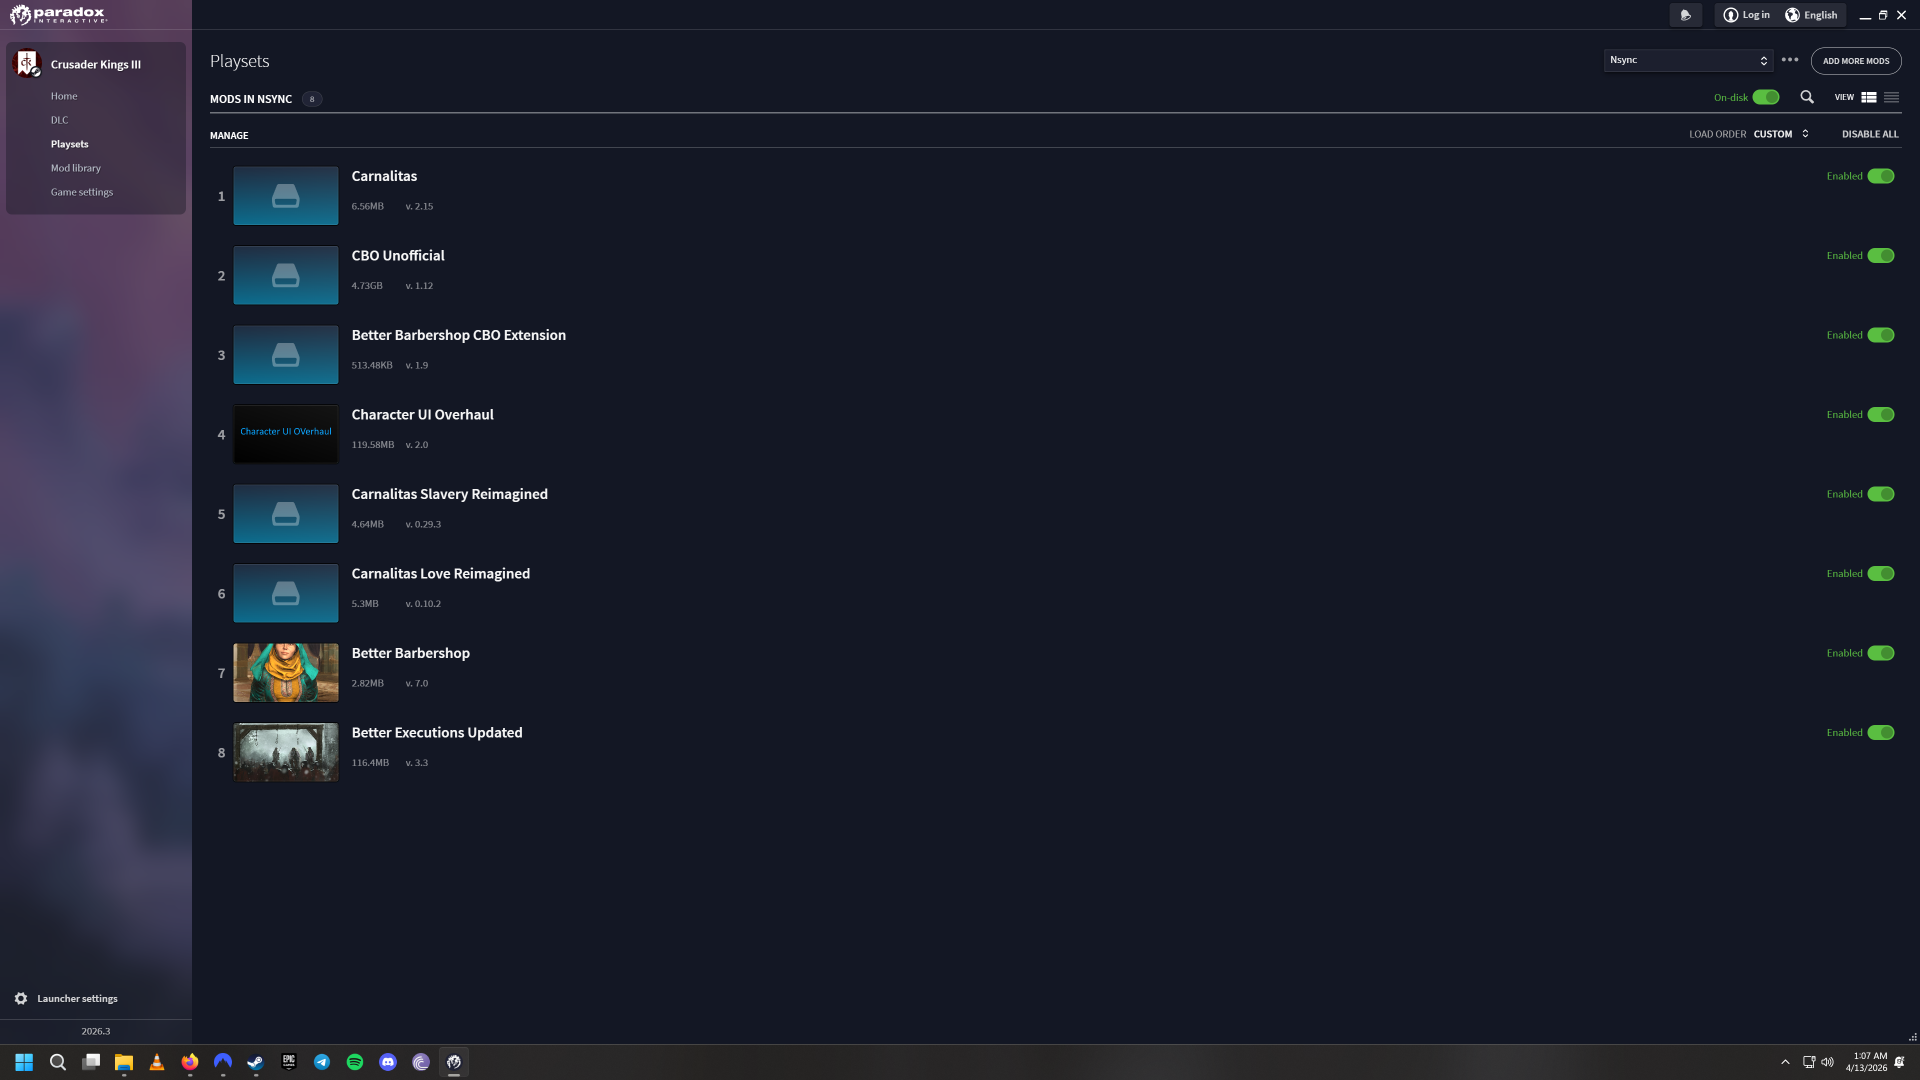Viewport: 1920px width, 1080px height.
Task: Open Windows taskbar search
Action: [58, 1062]
